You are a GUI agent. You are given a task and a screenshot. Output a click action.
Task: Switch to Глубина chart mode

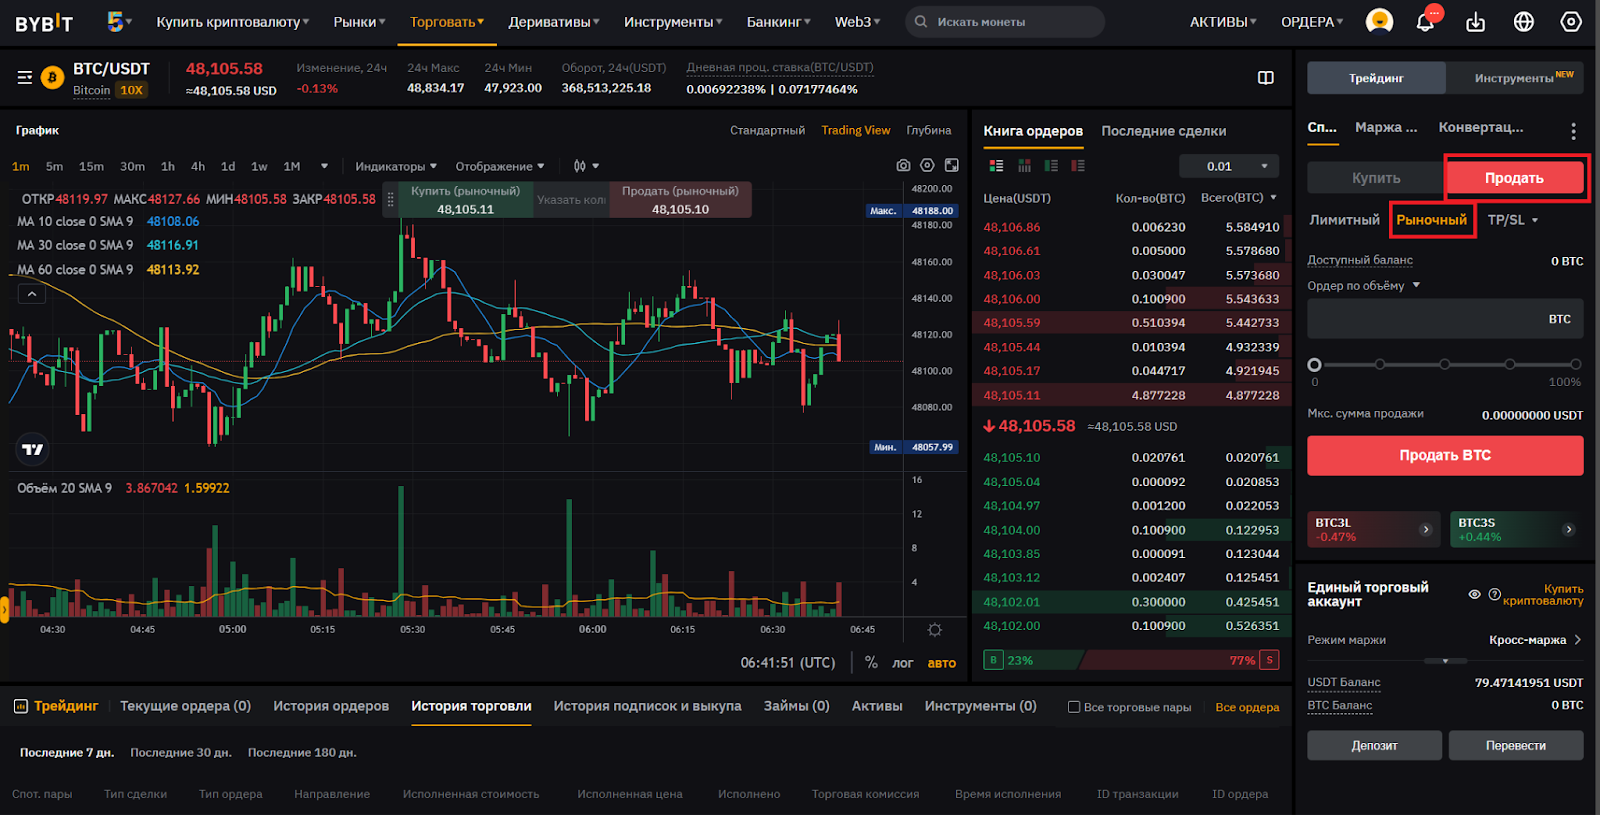coord(929,131)
